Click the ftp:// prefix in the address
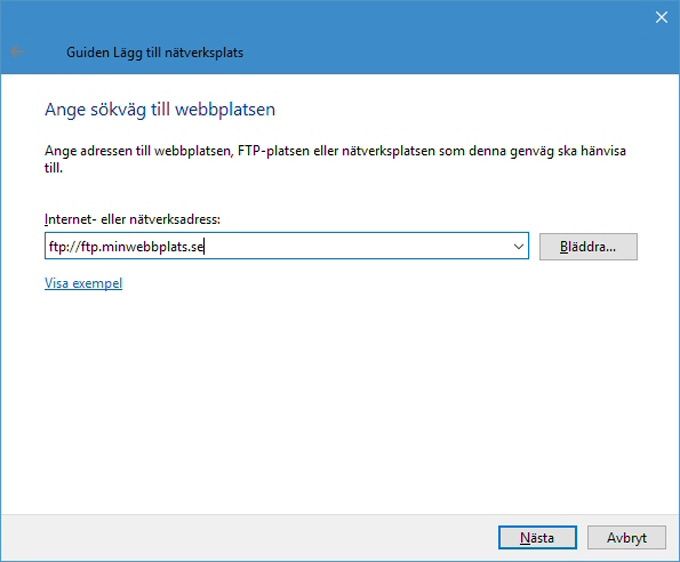 (x=65, y=247)
